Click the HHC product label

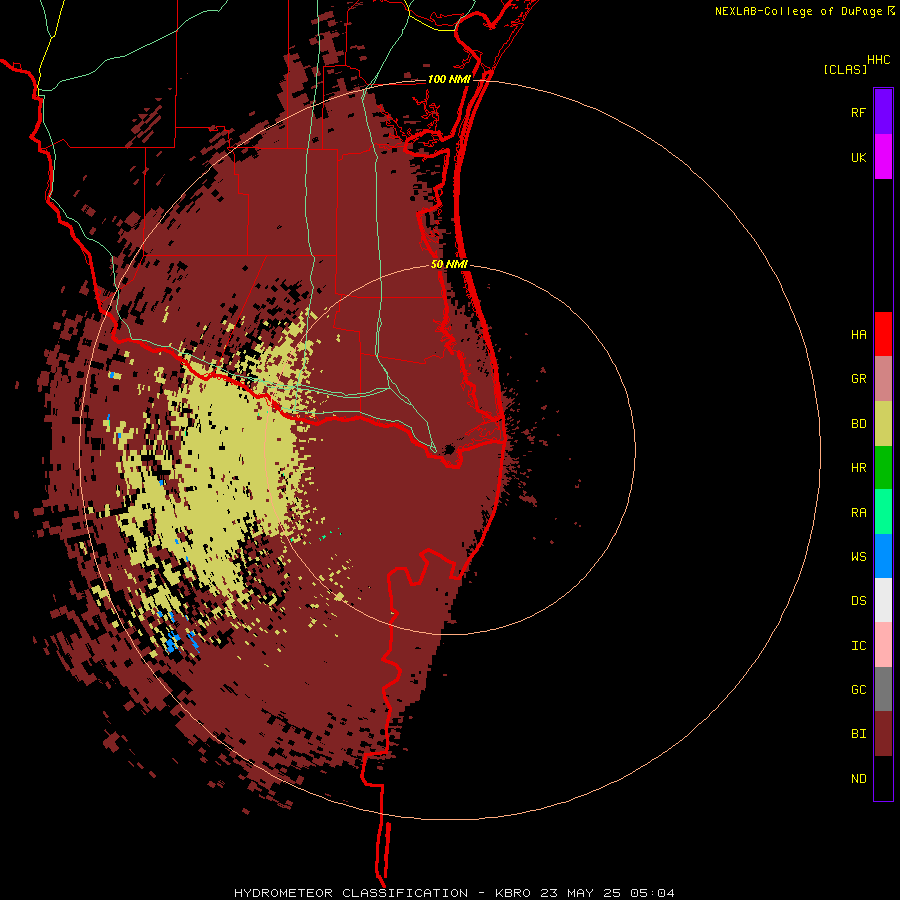point(878,60)
